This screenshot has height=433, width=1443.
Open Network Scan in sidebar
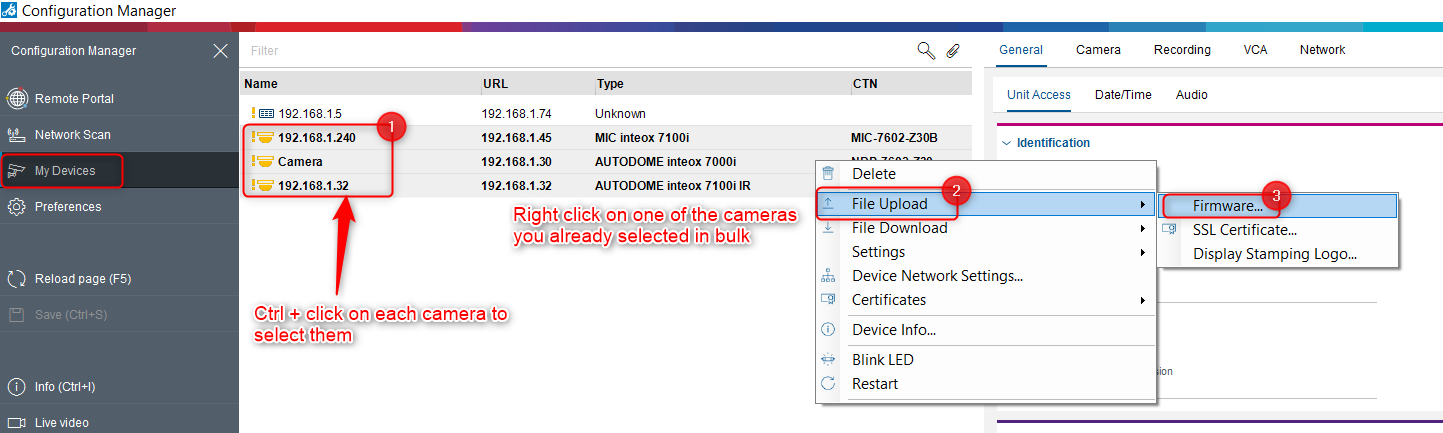point(72,135)
